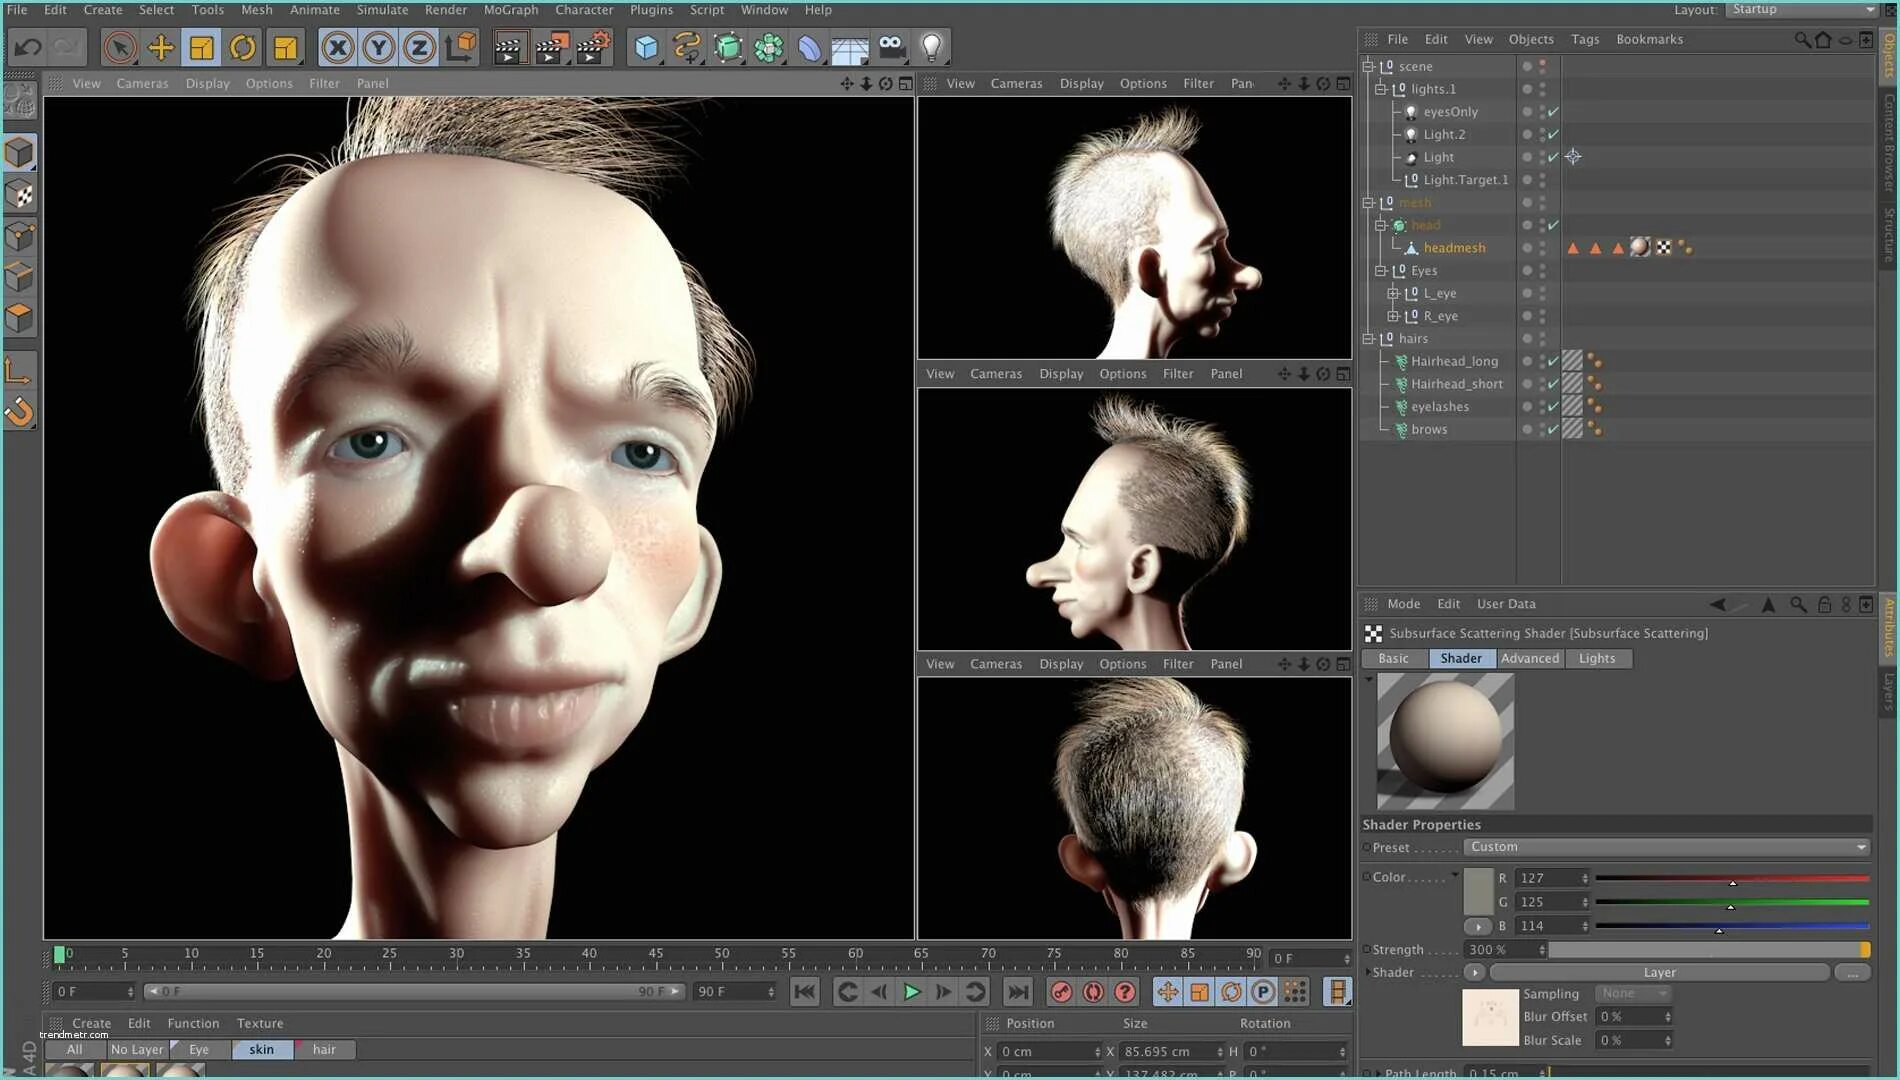The width and height of the screenshot is (1900, 1080).
Task: Open the Plugins menu
Action: coord(651,10)
